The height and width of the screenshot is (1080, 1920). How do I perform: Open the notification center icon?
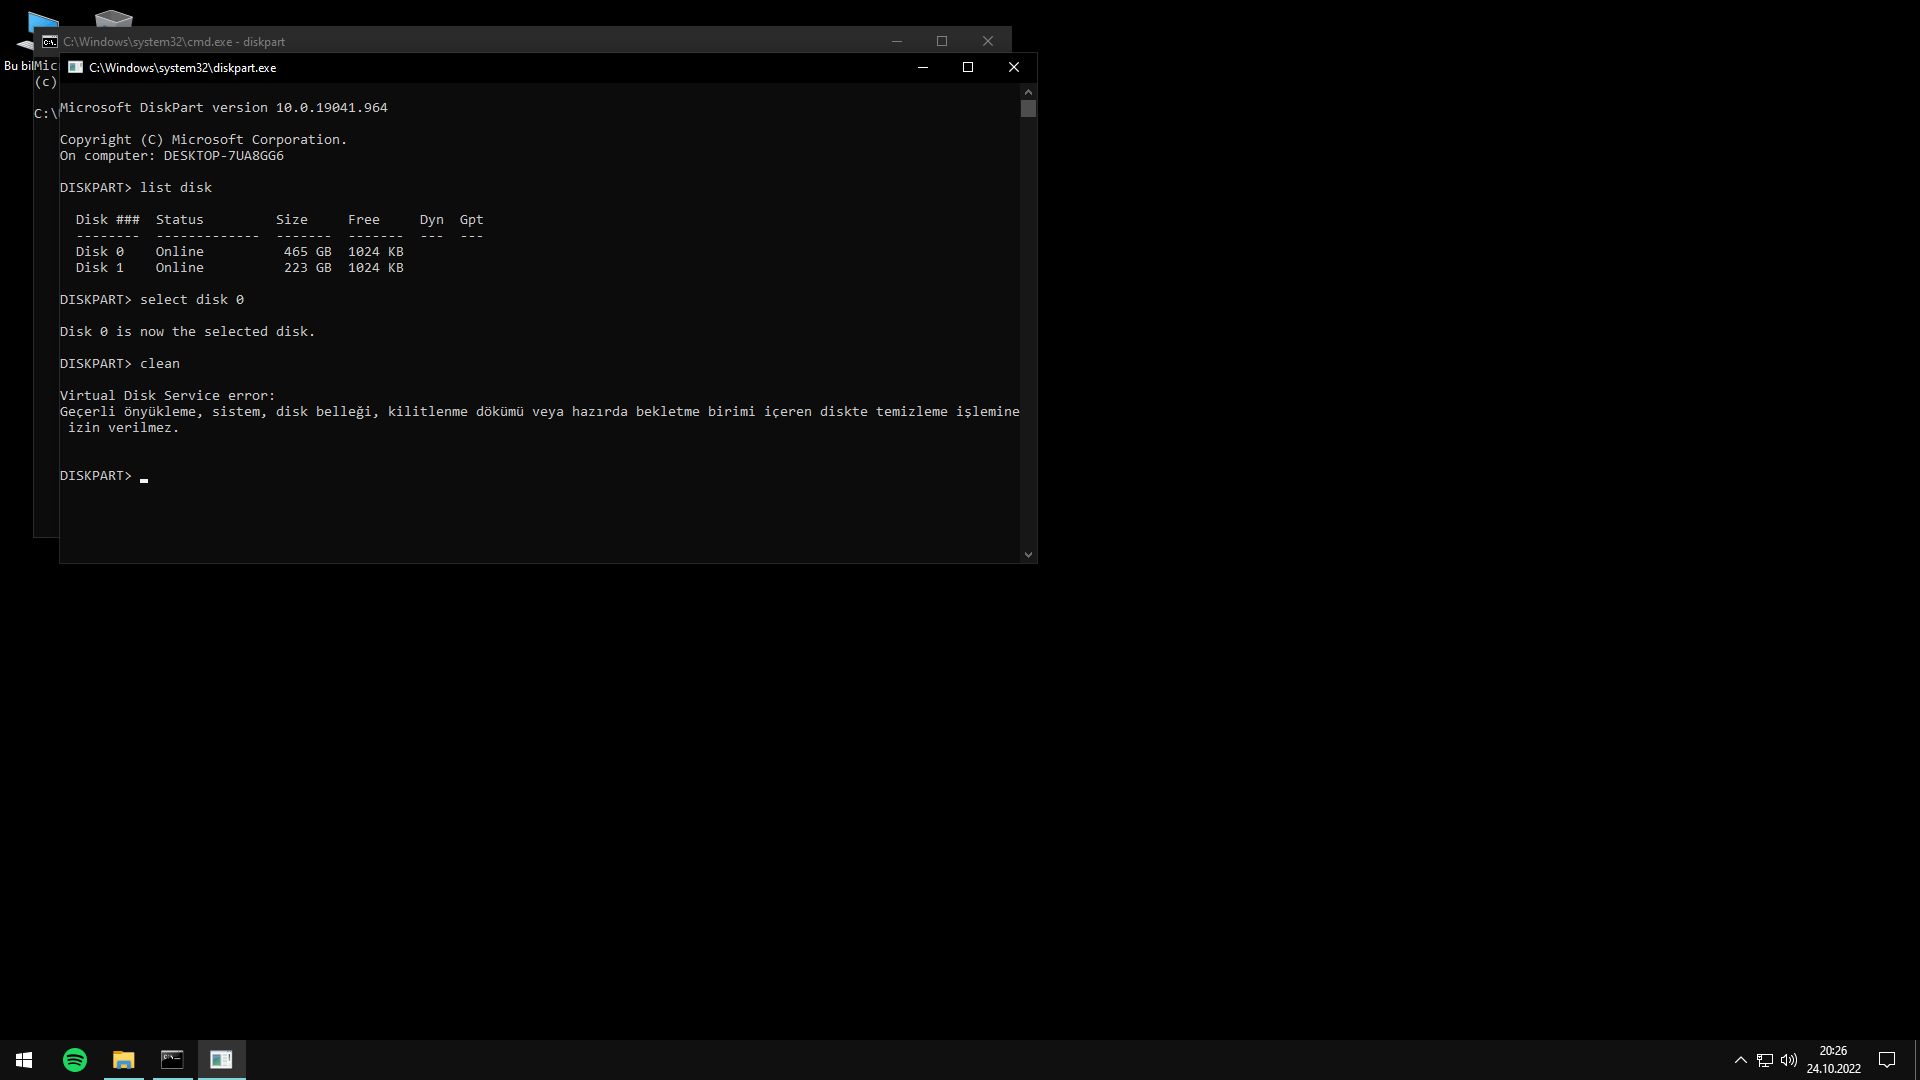(1887, 1060)
